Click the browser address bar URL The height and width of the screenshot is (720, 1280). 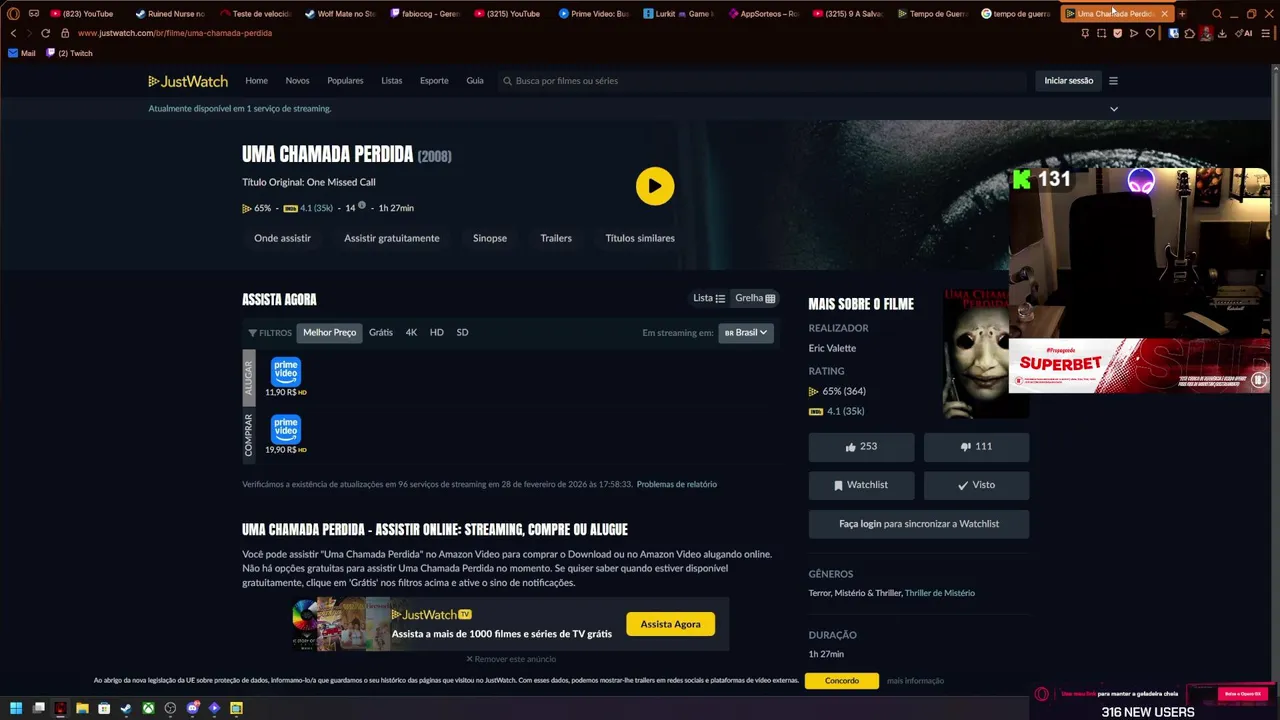point(175,33)
